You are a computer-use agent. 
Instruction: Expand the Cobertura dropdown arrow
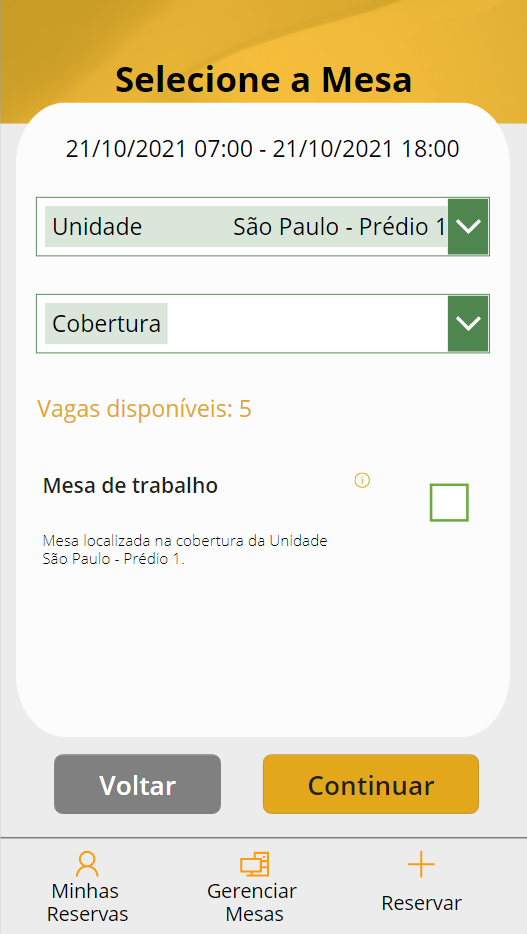point(468,323)
